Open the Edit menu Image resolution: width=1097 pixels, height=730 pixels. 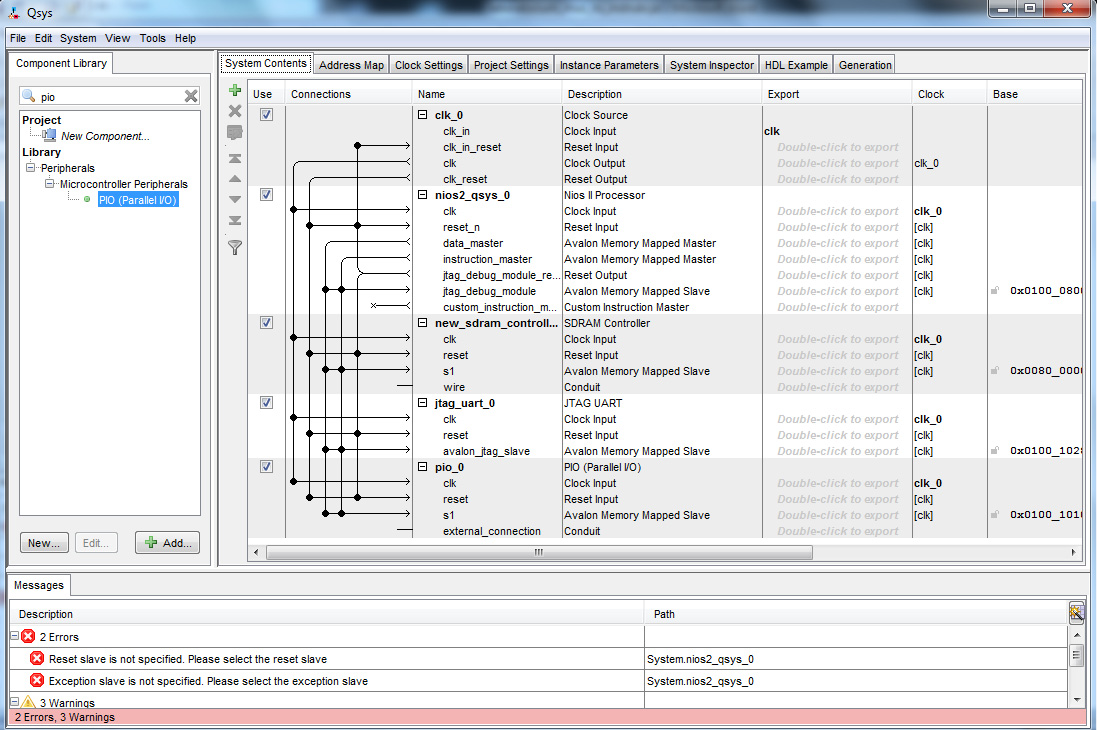pyautogui.click(x=43, y=38)
